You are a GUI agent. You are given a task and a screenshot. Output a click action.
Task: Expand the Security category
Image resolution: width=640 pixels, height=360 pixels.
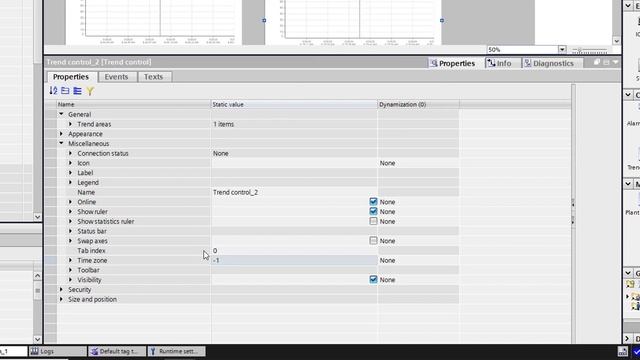[61, 289]
